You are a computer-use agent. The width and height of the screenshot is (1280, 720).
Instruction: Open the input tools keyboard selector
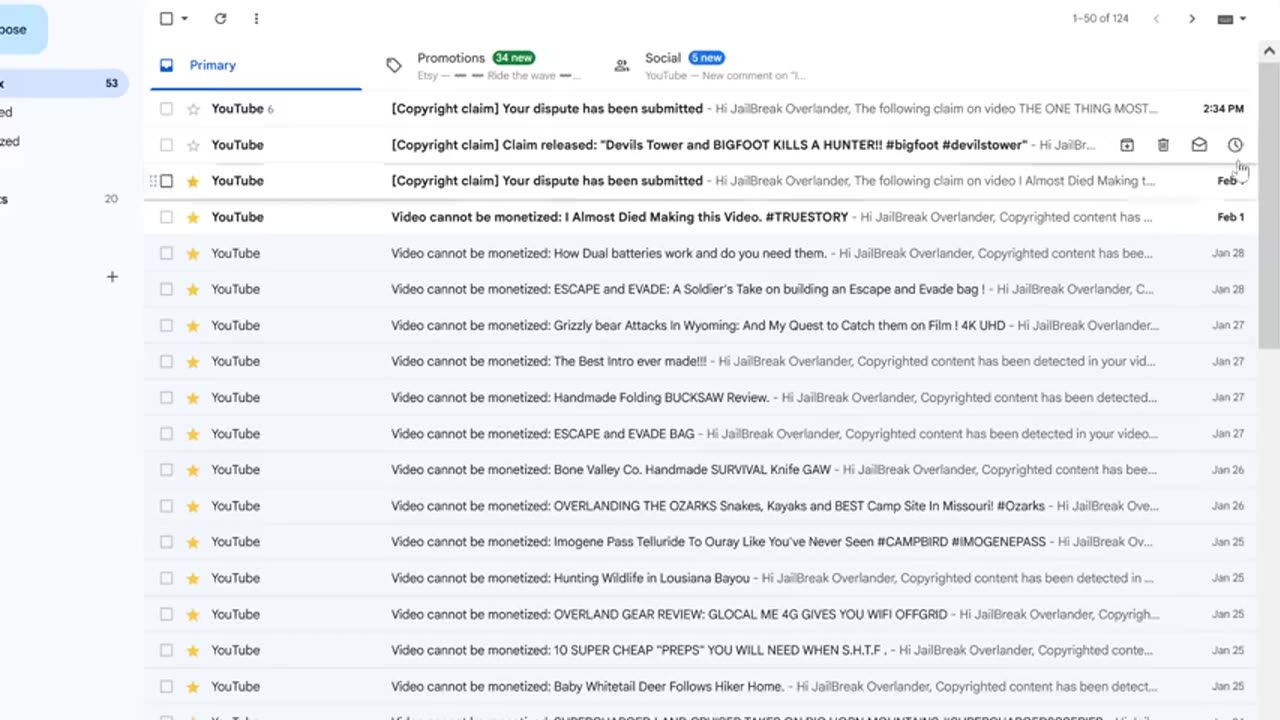click(x=1231, y=18)
